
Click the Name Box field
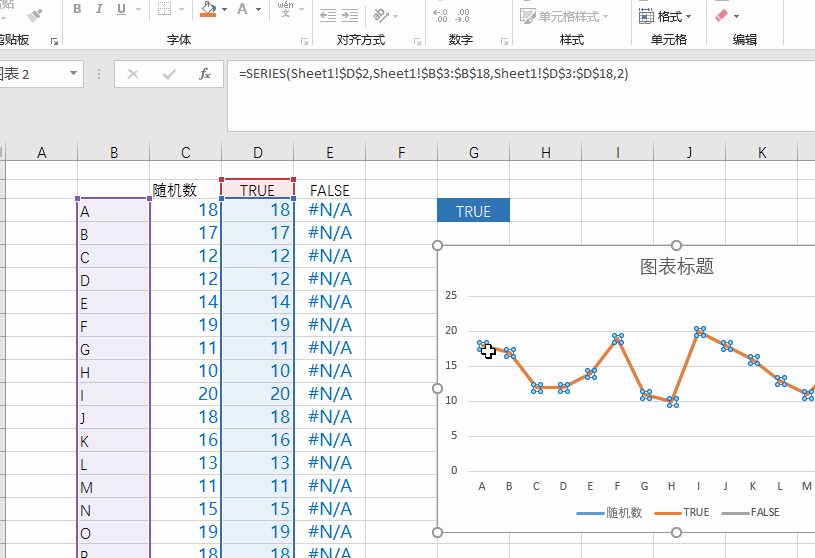click(31, 73)
